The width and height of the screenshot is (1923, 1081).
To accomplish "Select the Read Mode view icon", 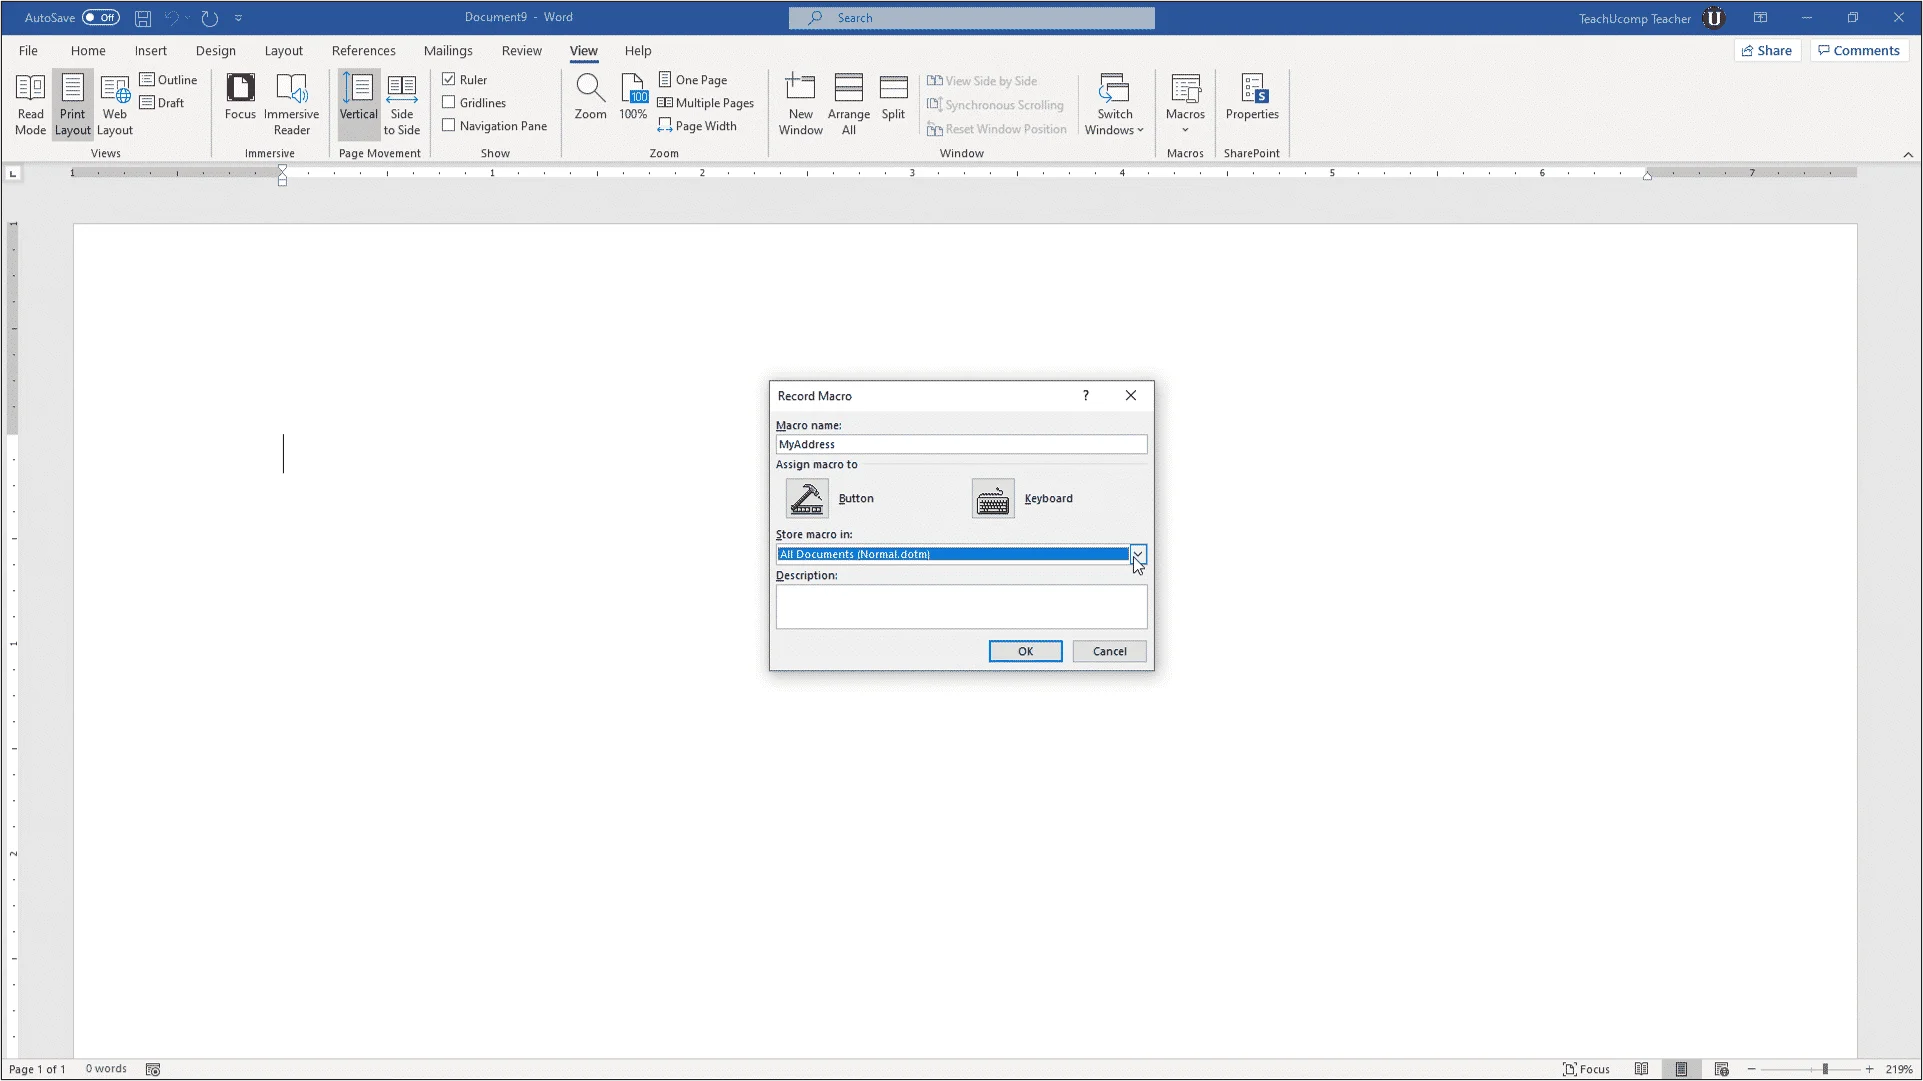I will [x=30, y=103].
